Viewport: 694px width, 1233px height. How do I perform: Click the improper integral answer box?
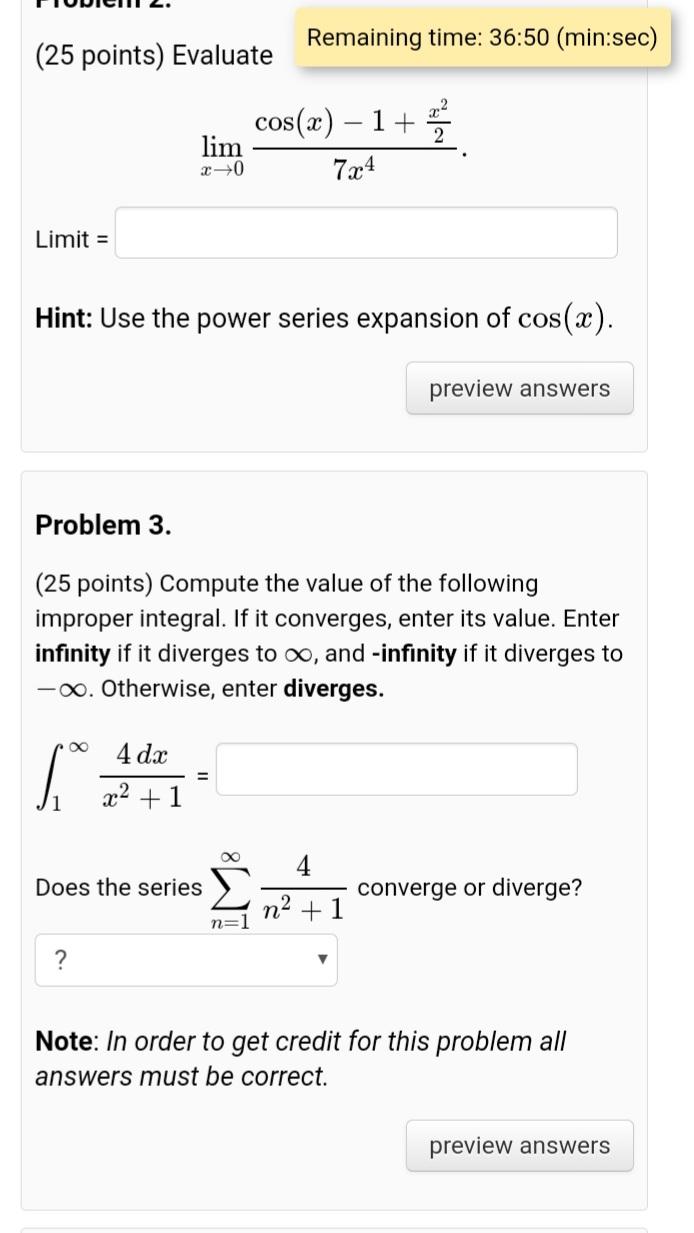(397, 768)
